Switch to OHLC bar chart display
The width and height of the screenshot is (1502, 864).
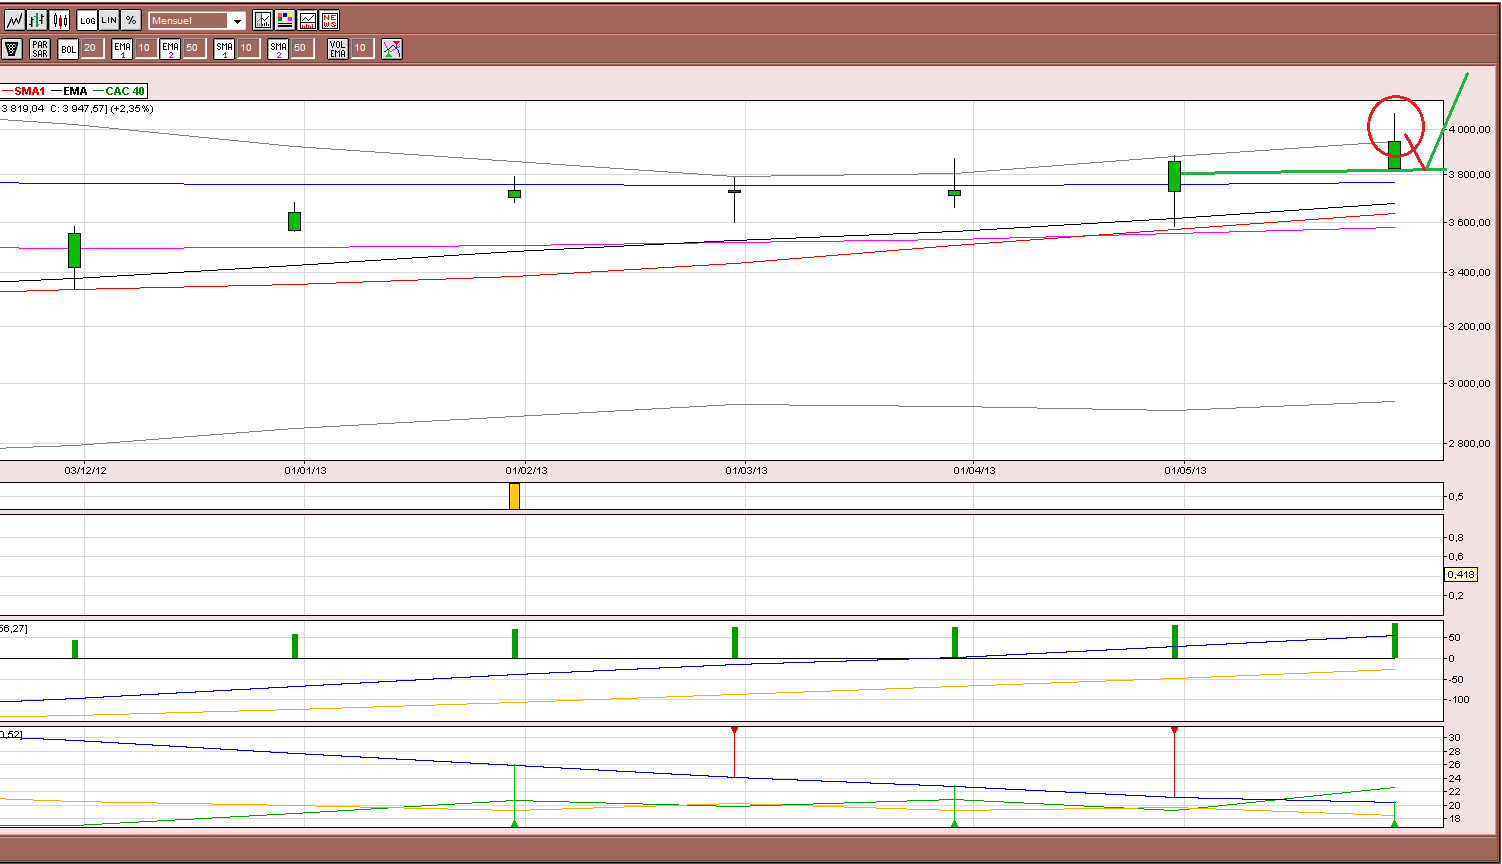(37, 20)
